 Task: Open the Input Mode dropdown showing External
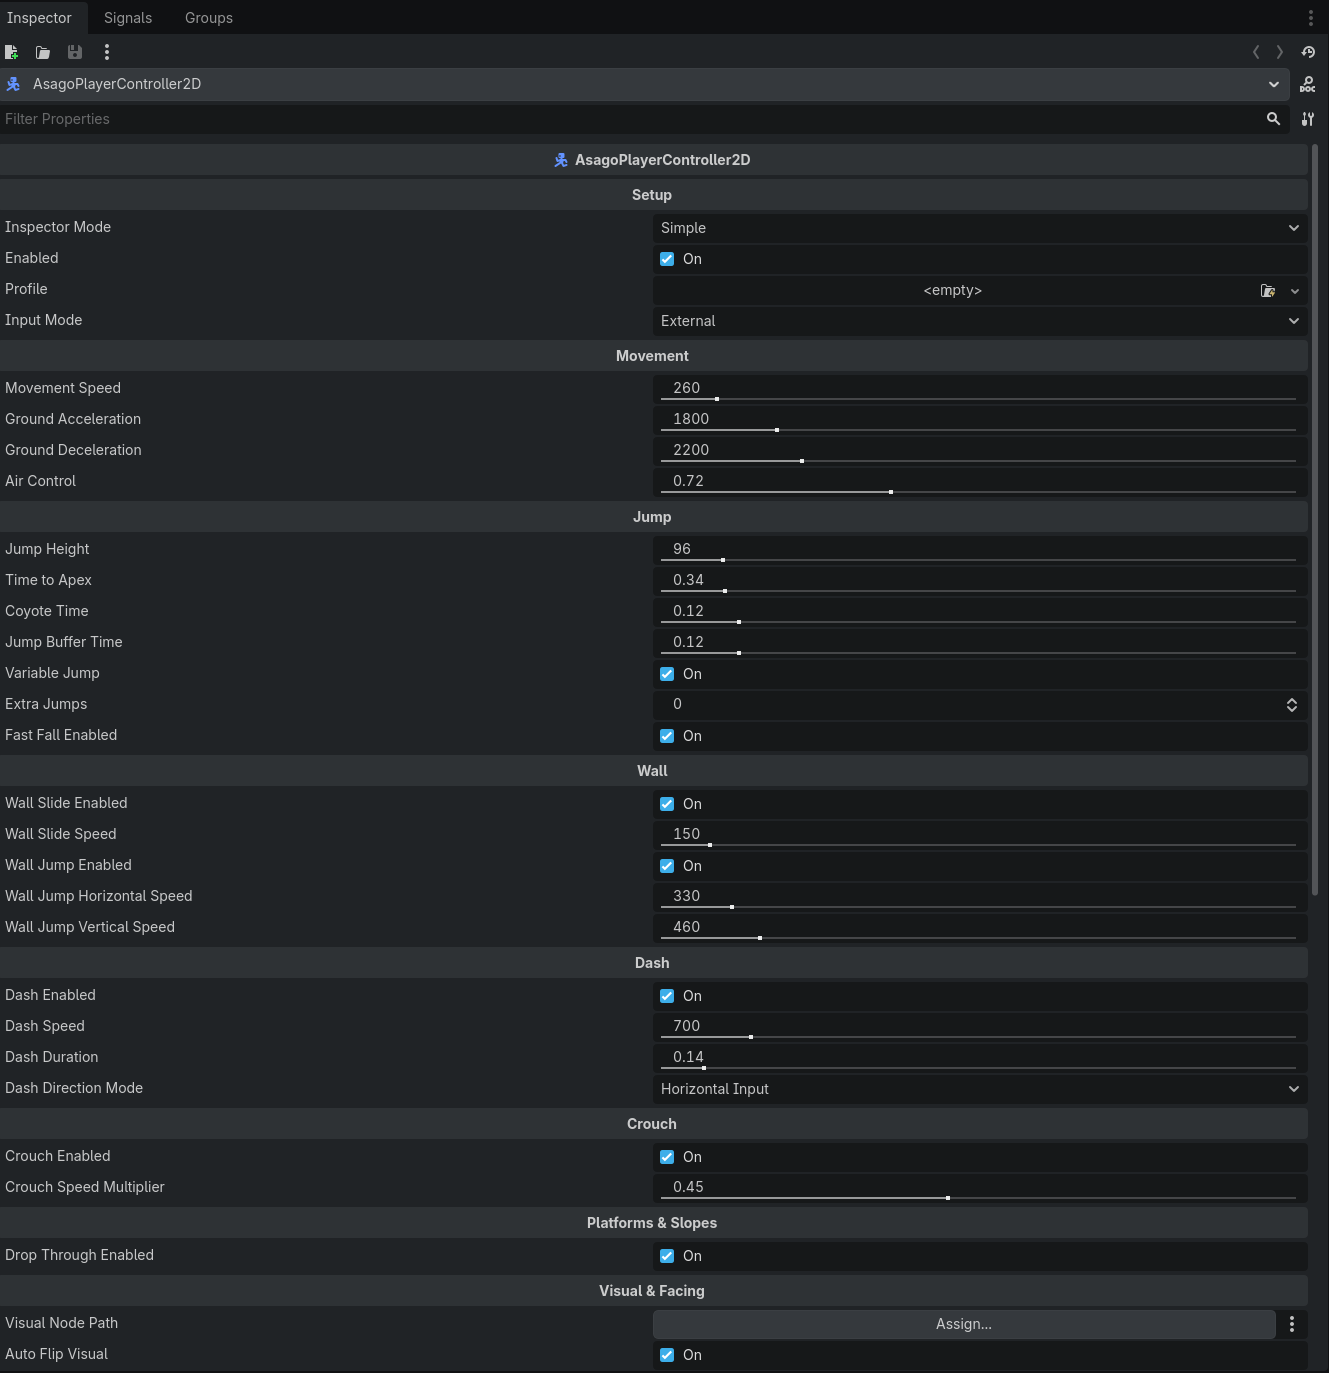tap(980, 321)
